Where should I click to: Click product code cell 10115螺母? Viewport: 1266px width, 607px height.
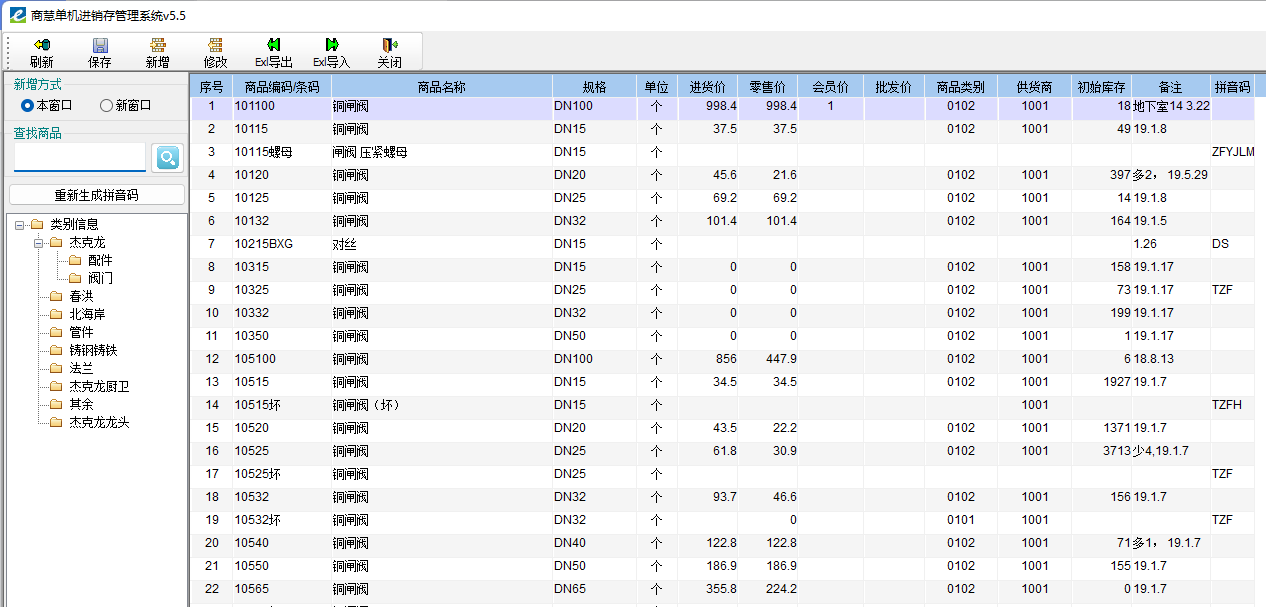281,152
